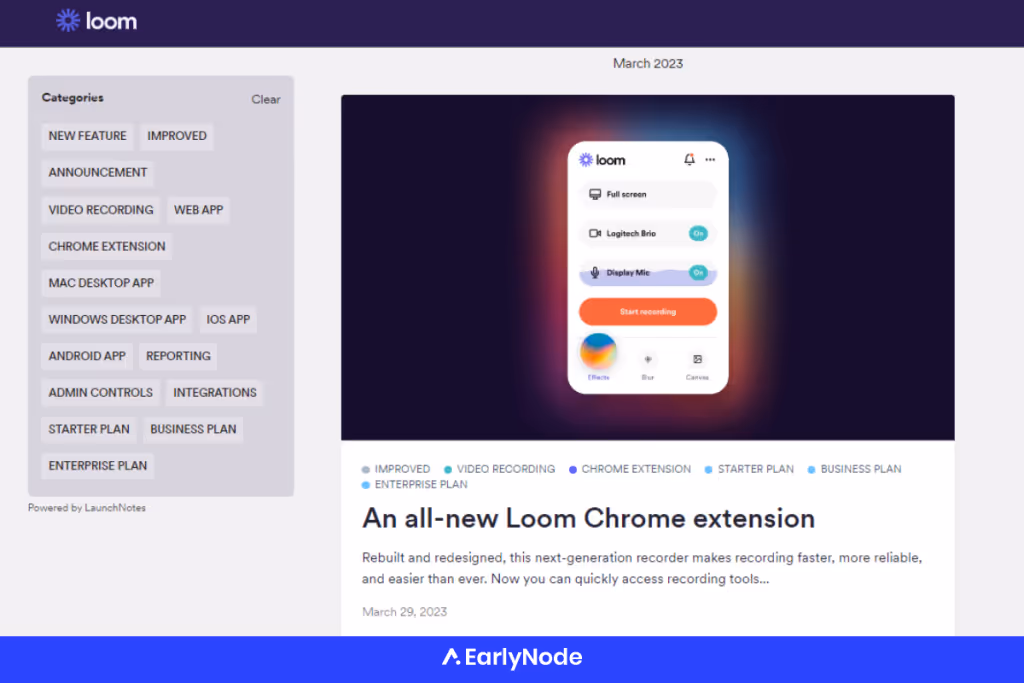Select WINDOWS DESKTOP APP category
The height and width of the screenshot is (683, 1024).
click(117, 319)
